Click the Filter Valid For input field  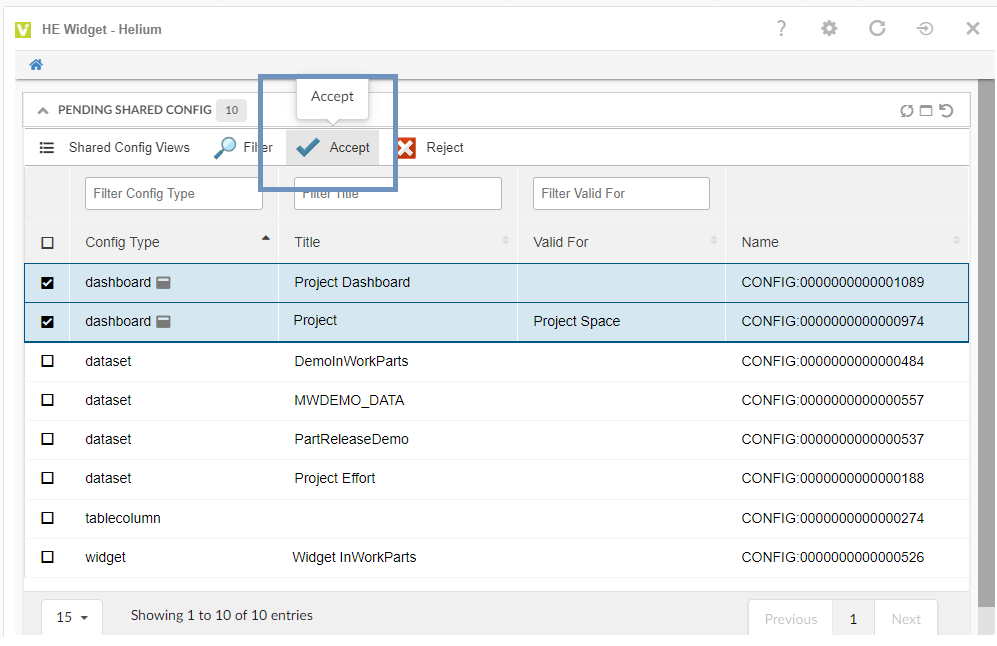point(621,194)
